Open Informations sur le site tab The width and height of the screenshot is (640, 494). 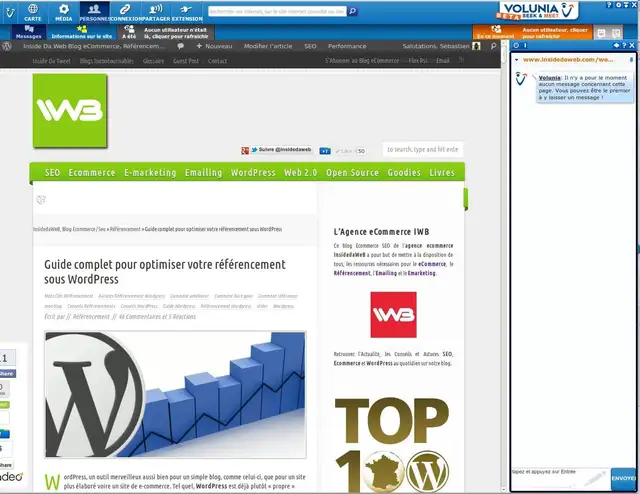tap(82, 32)
